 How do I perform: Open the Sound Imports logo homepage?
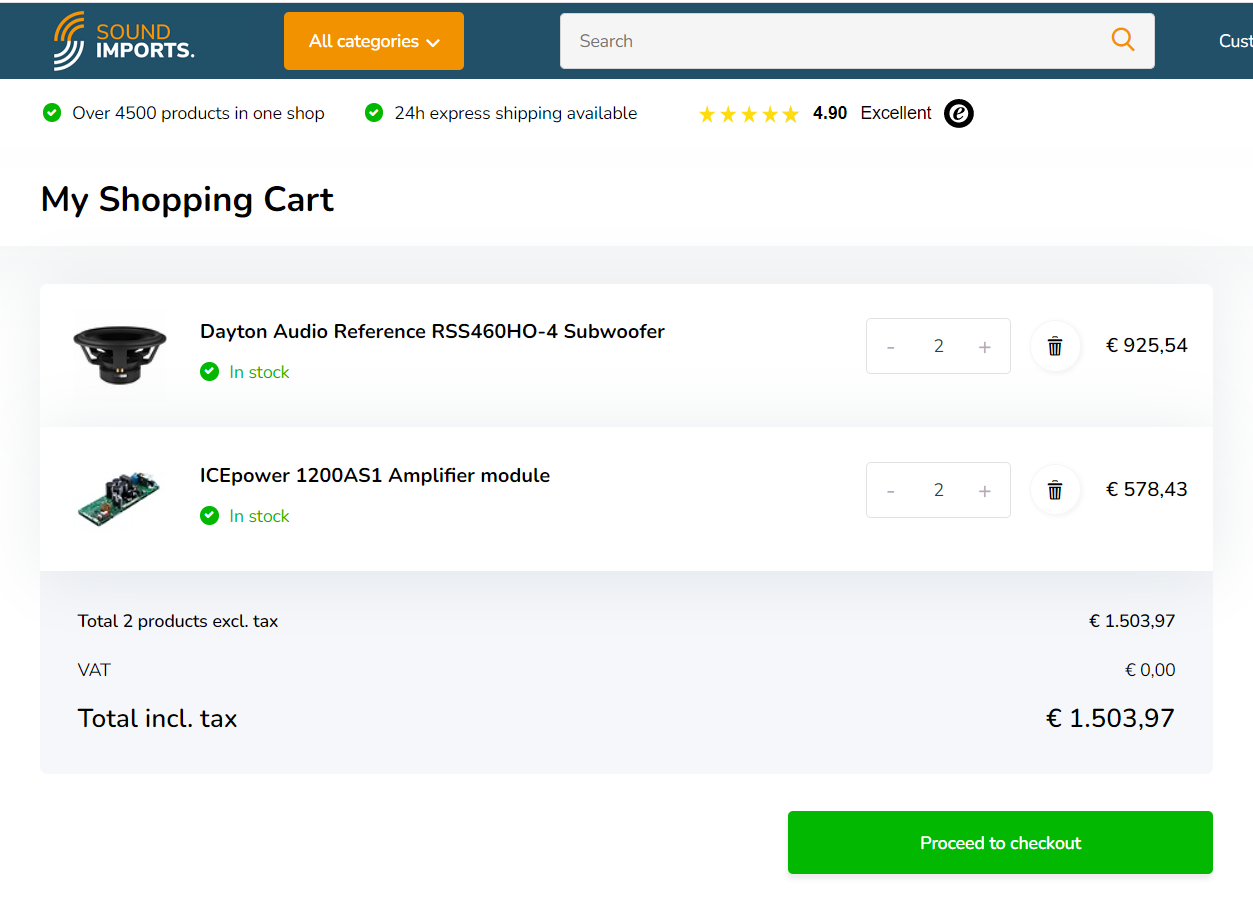click(x=124, y=41)
